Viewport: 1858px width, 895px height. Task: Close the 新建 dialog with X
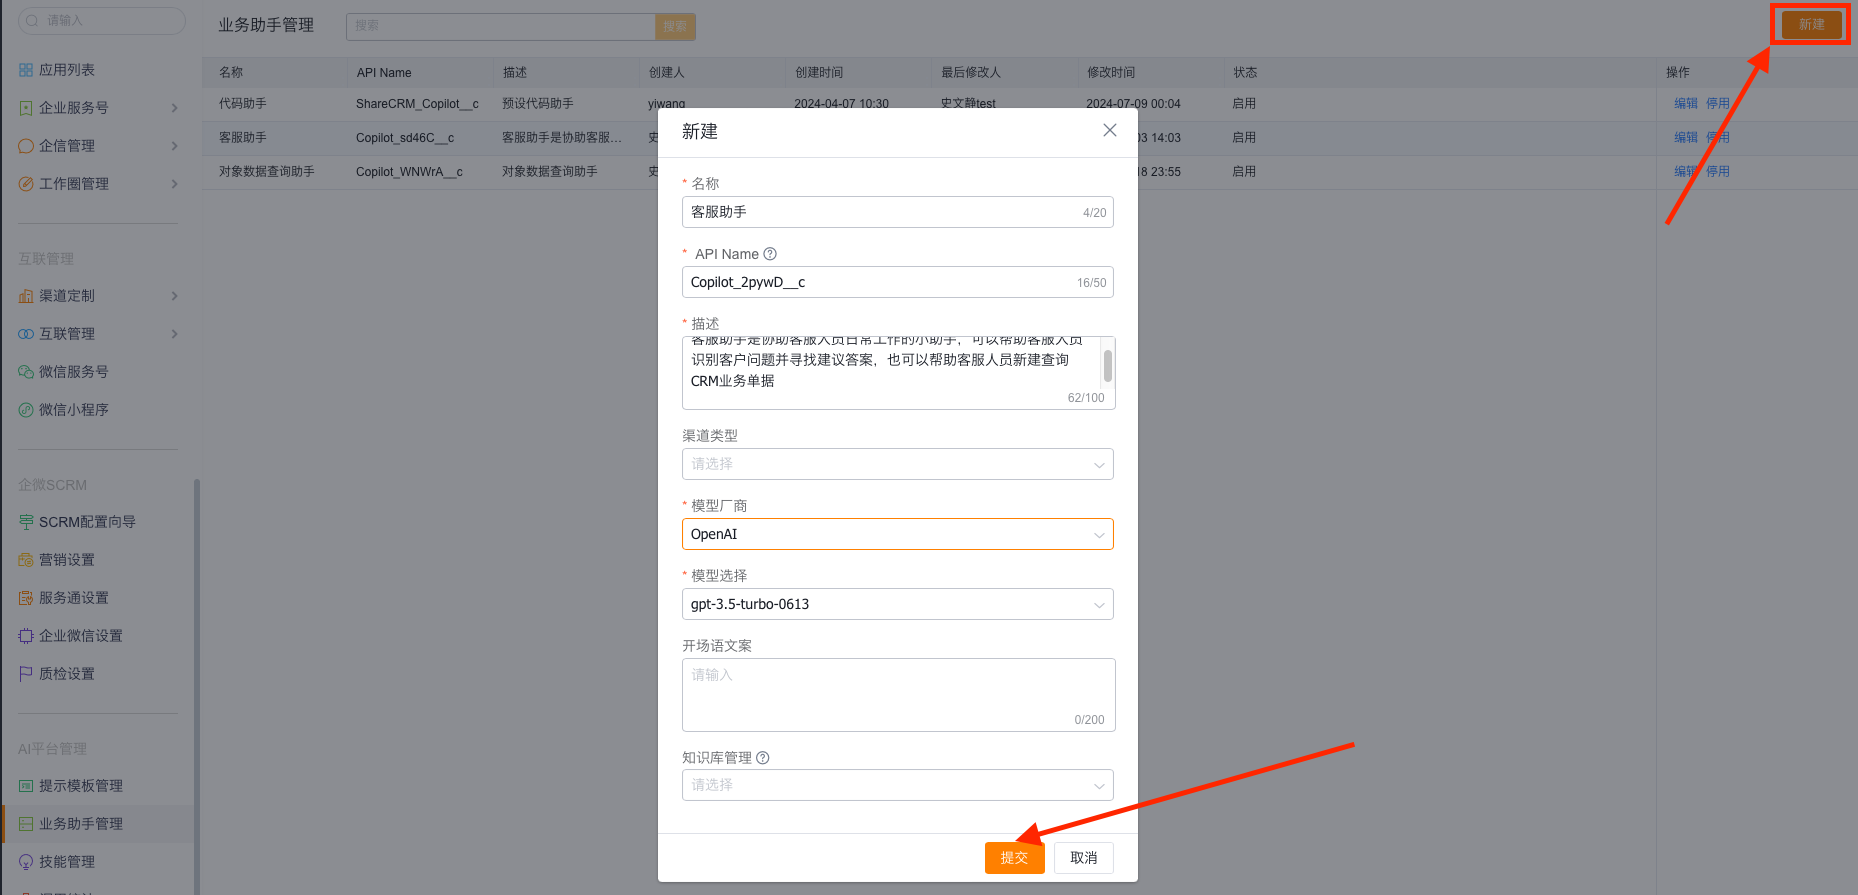coord(1110,130)
